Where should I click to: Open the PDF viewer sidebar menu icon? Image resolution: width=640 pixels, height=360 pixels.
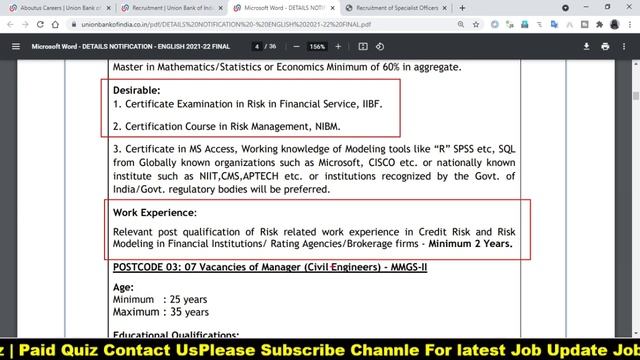pos(16,47)
